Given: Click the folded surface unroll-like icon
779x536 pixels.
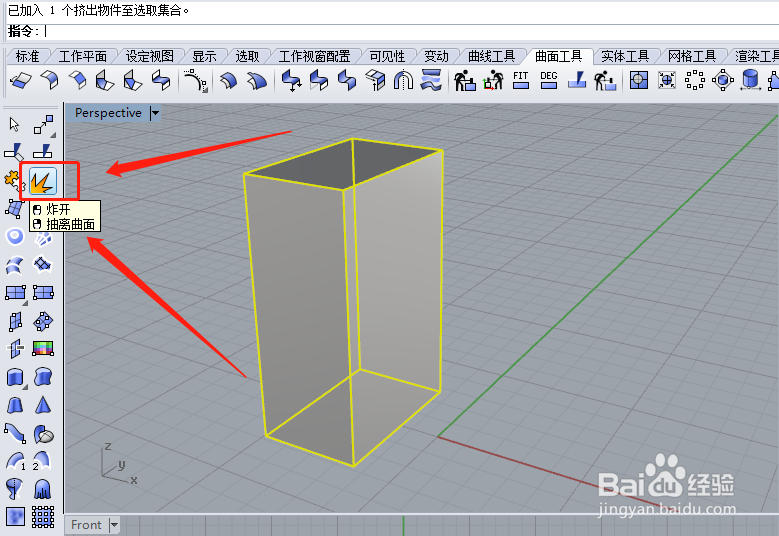Looking at the screenshot, I should (x=375, y=80).
